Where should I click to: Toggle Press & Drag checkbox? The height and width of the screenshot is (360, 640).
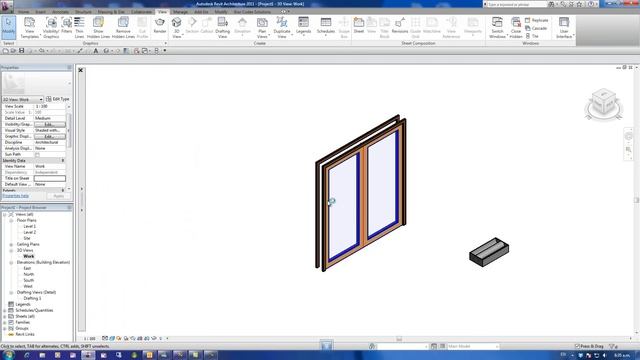click(577, 346)
